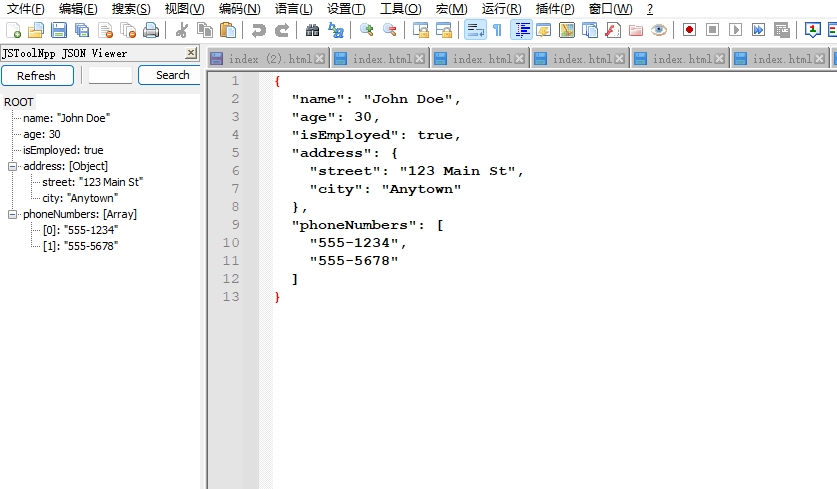Stop macro recording with the square icon

tap(712, 30)
